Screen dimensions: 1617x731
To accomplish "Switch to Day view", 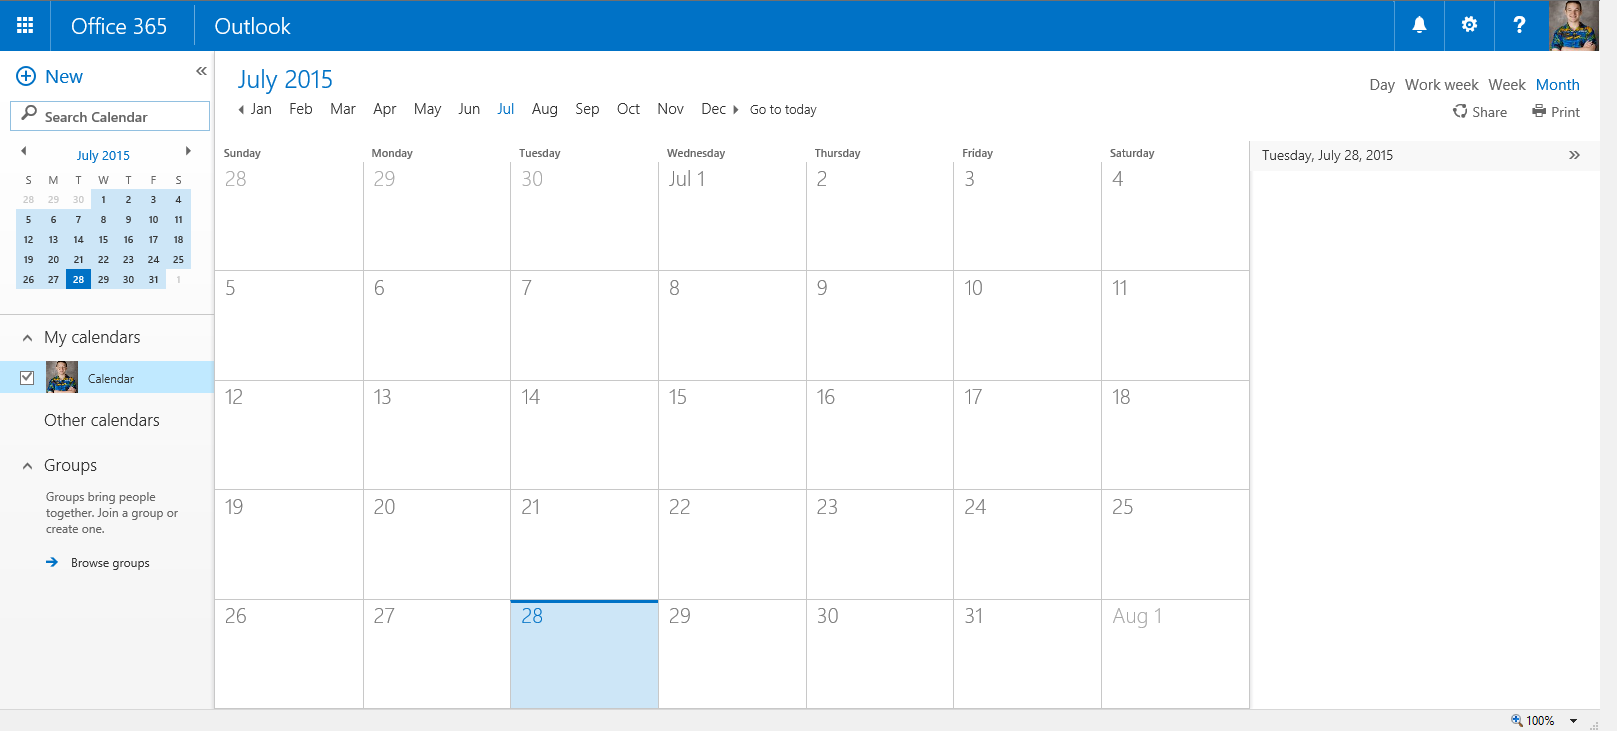I will [1381, 85].
